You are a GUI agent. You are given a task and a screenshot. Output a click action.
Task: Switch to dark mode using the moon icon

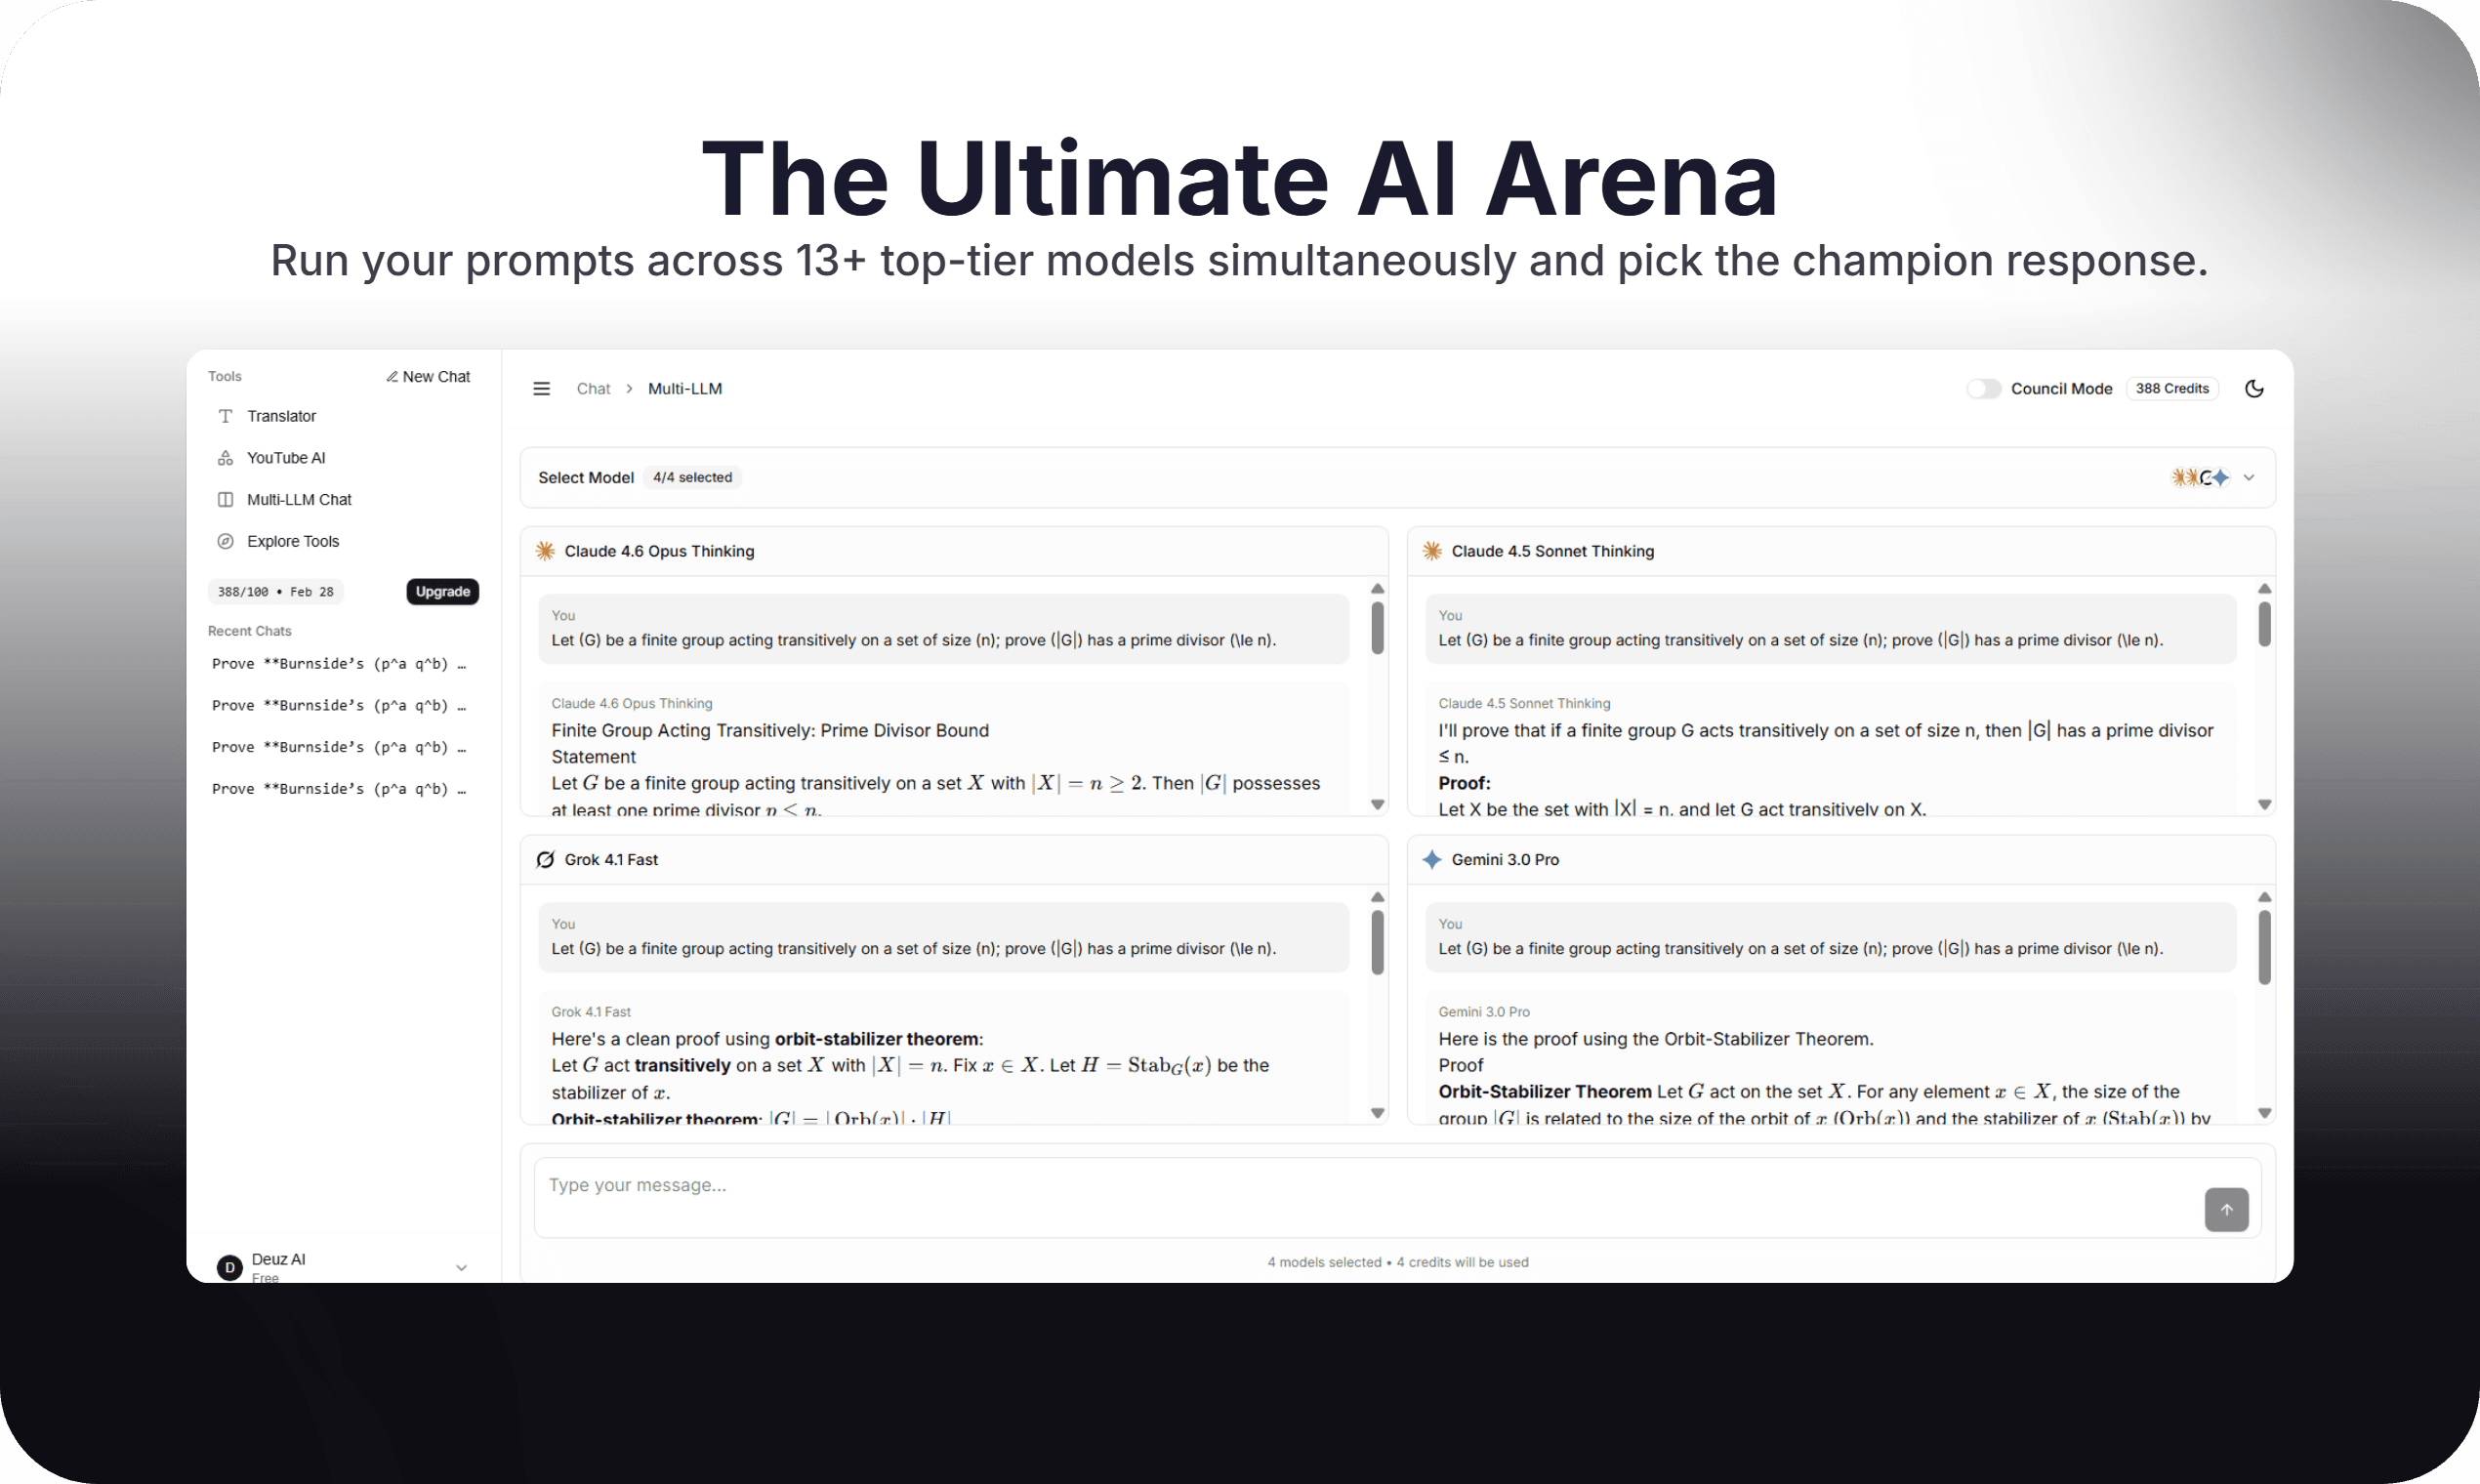pos(2255,388)
